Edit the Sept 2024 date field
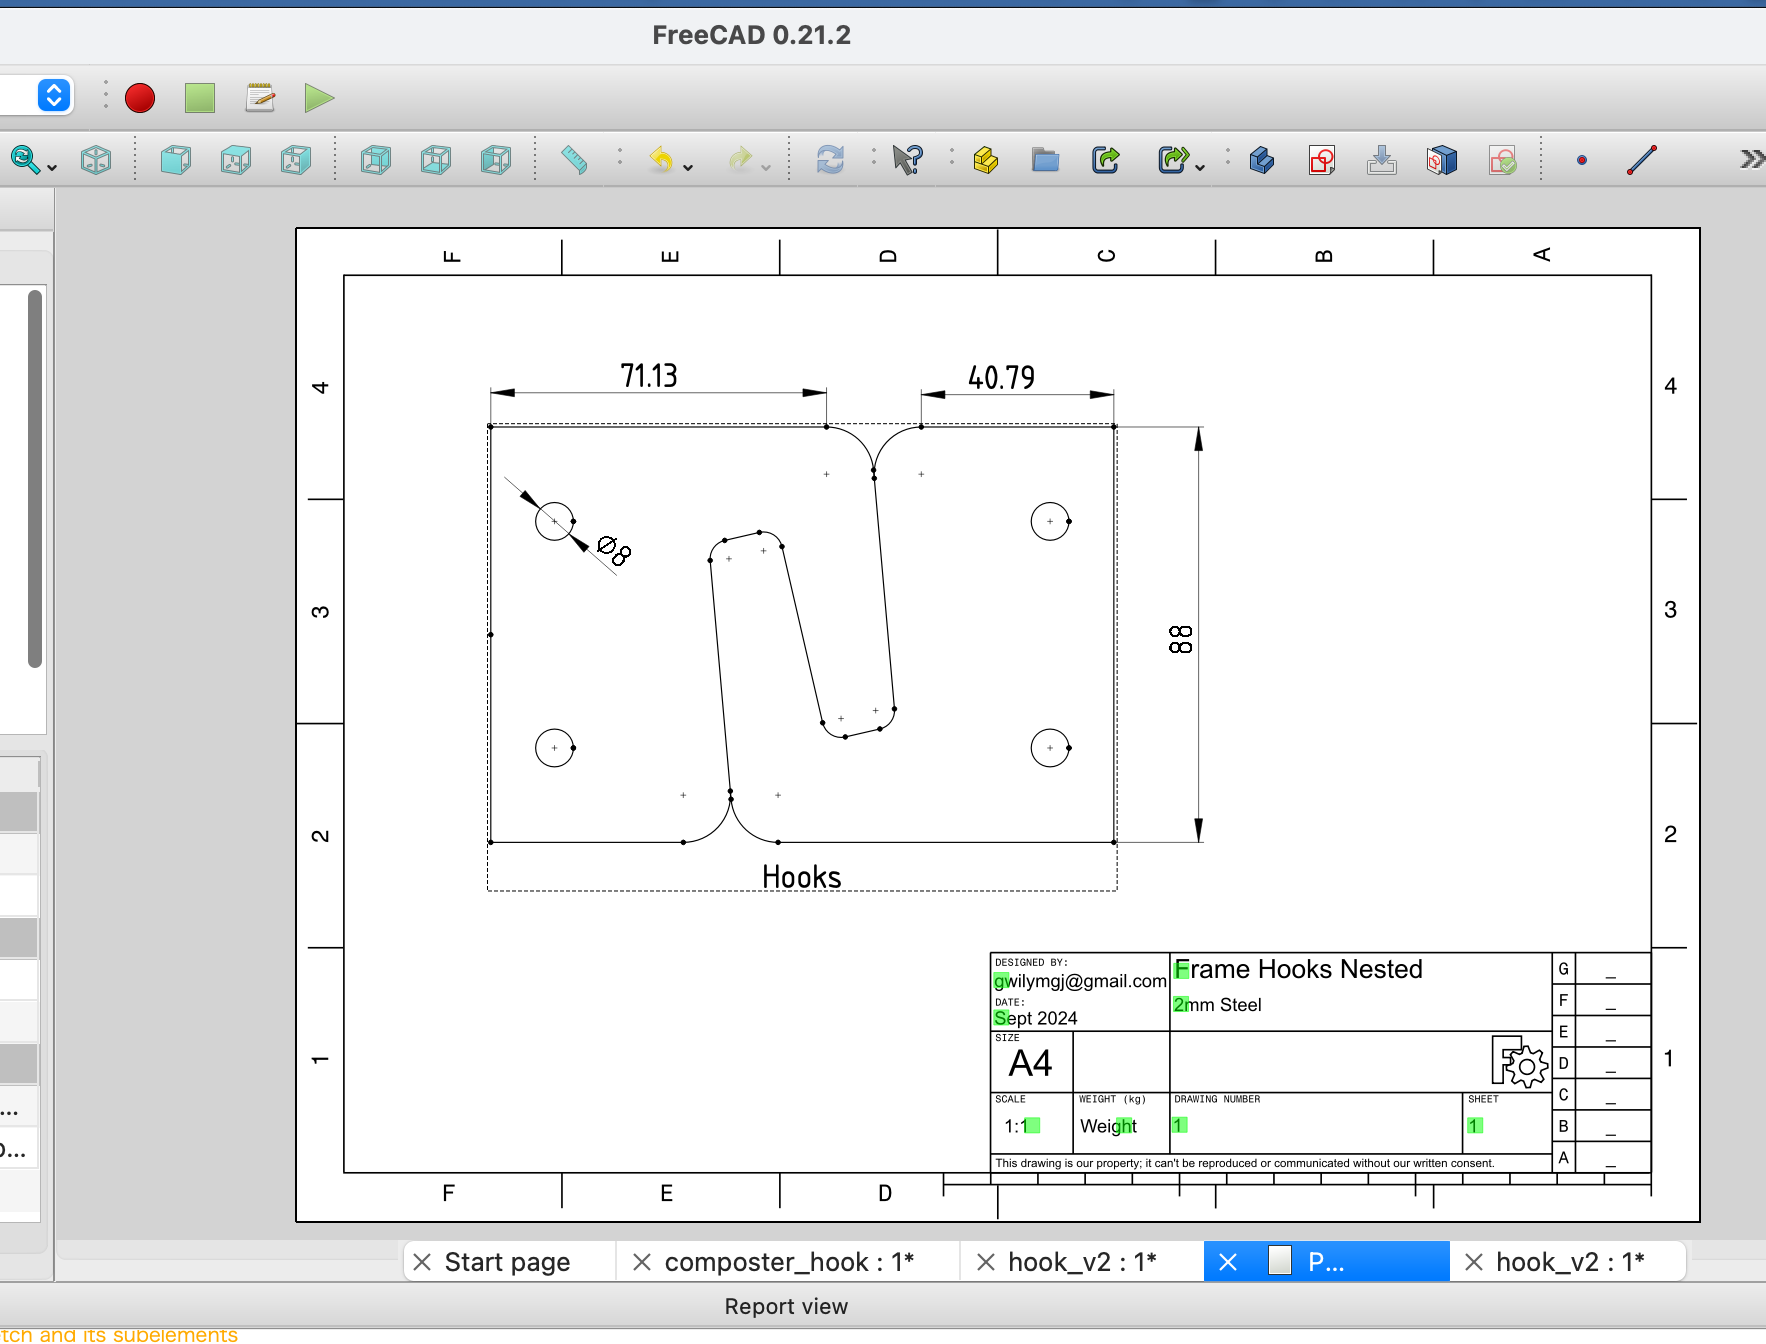This screenshot has width=1766, height=1344. (x=1036, y=1018)
